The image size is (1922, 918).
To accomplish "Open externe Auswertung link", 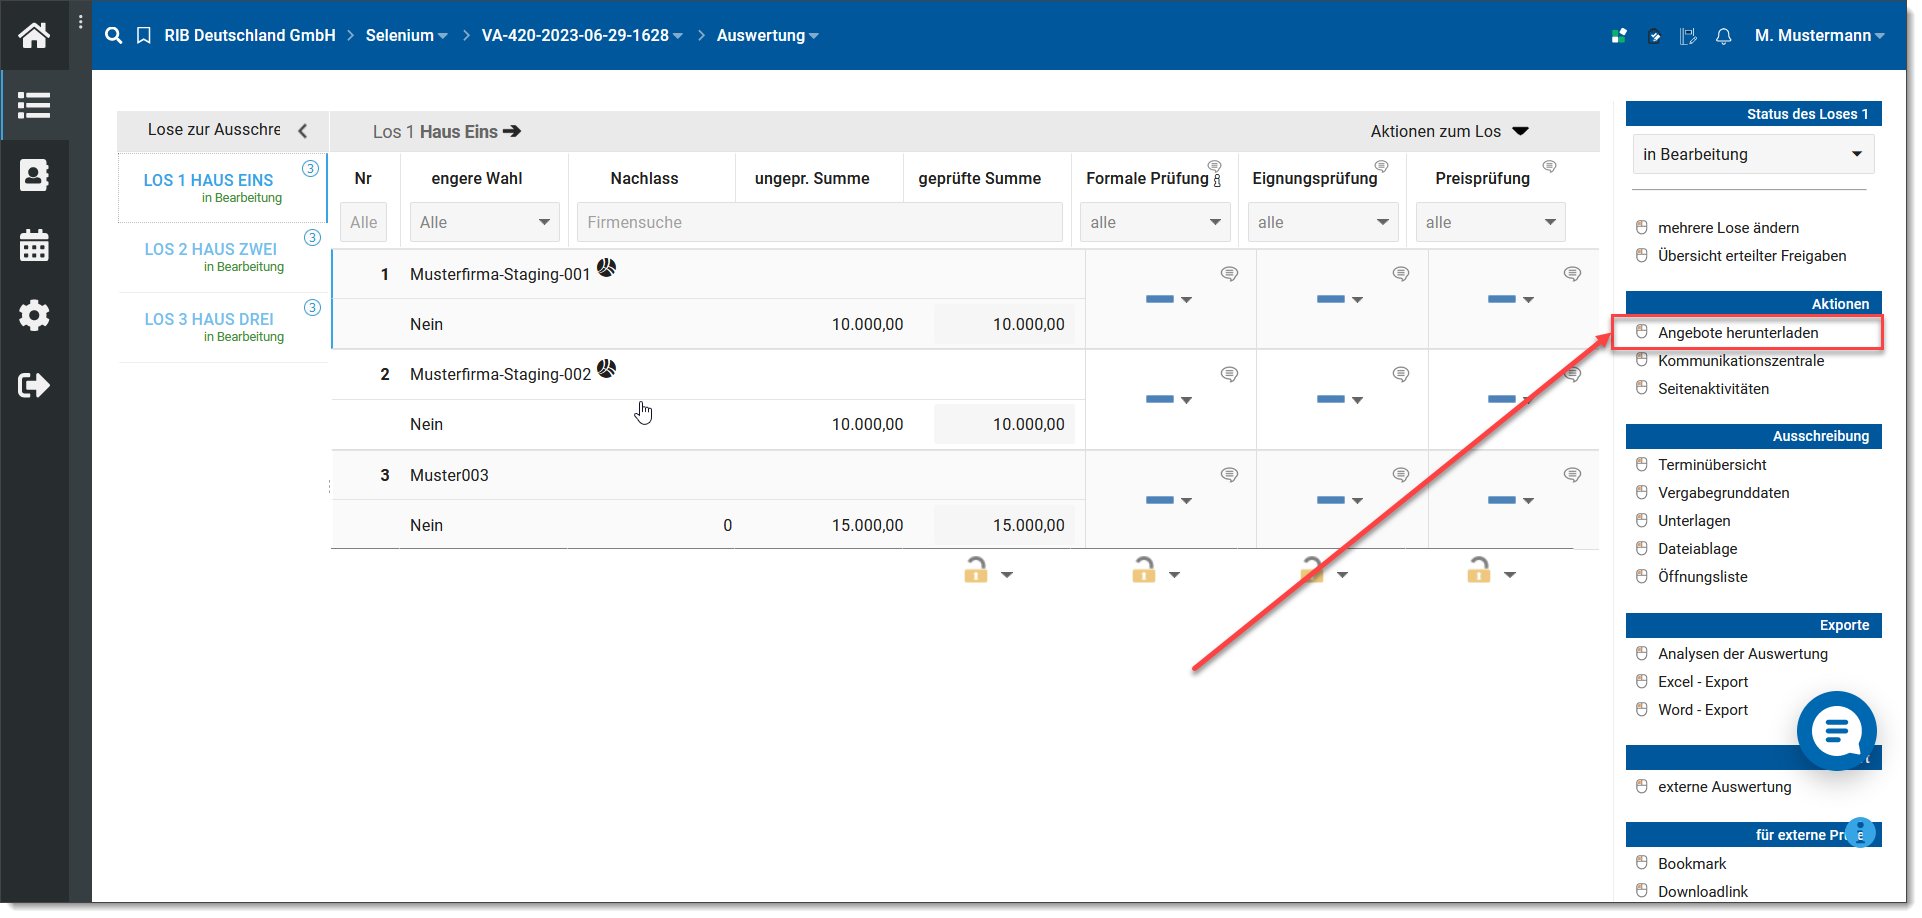I will (1724, 786).
